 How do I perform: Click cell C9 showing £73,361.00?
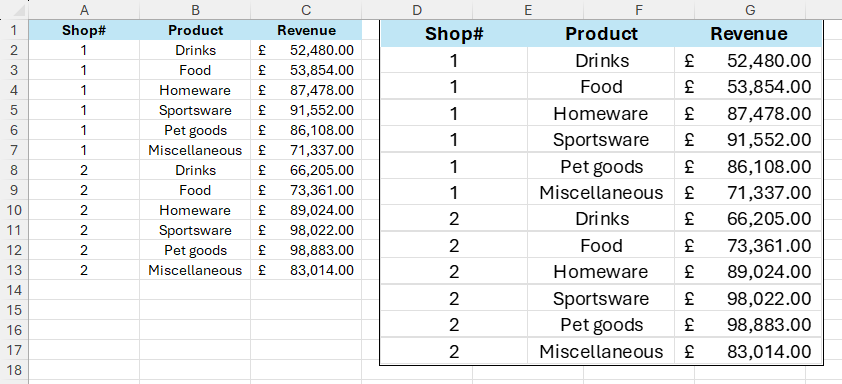click(x=306, y=190)
